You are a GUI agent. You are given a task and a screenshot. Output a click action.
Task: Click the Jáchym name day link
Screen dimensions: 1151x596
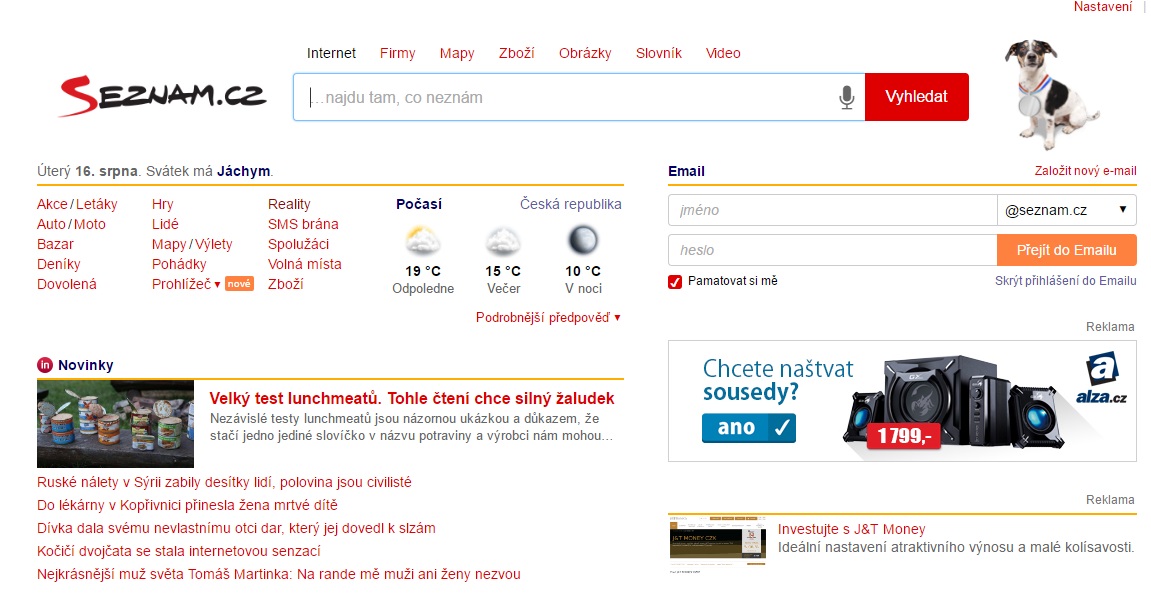pyautogui.click(x=244, y=171)
